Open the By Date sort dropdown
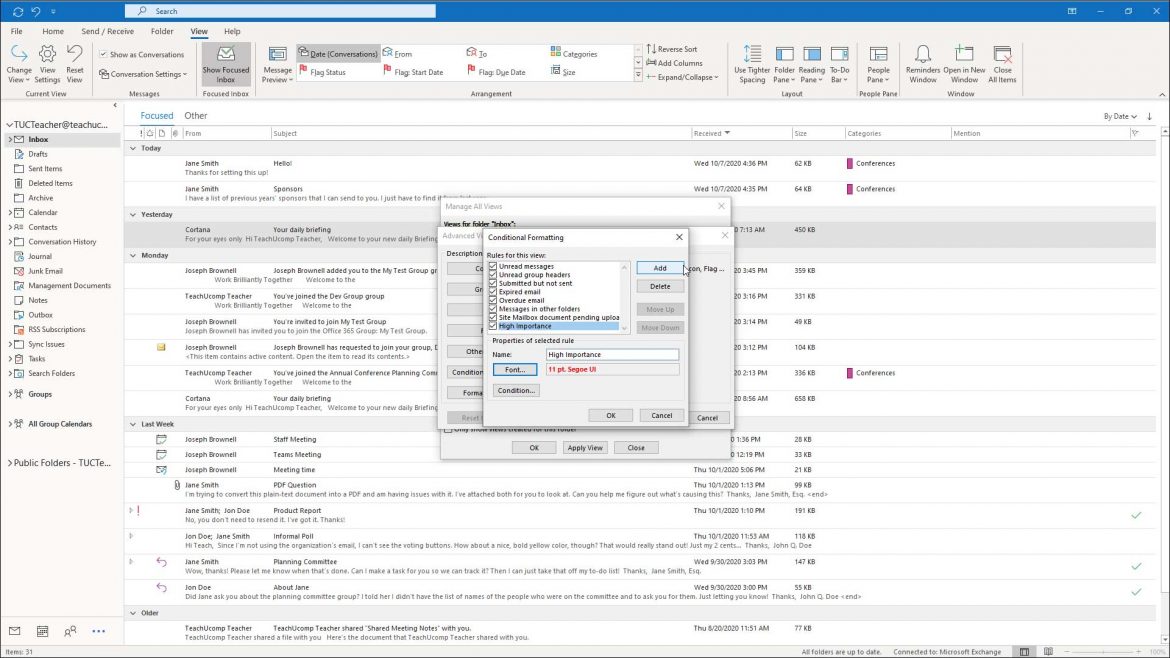Image resolution: width=1170 pixels, height=658 pixels. (1120, 116)
